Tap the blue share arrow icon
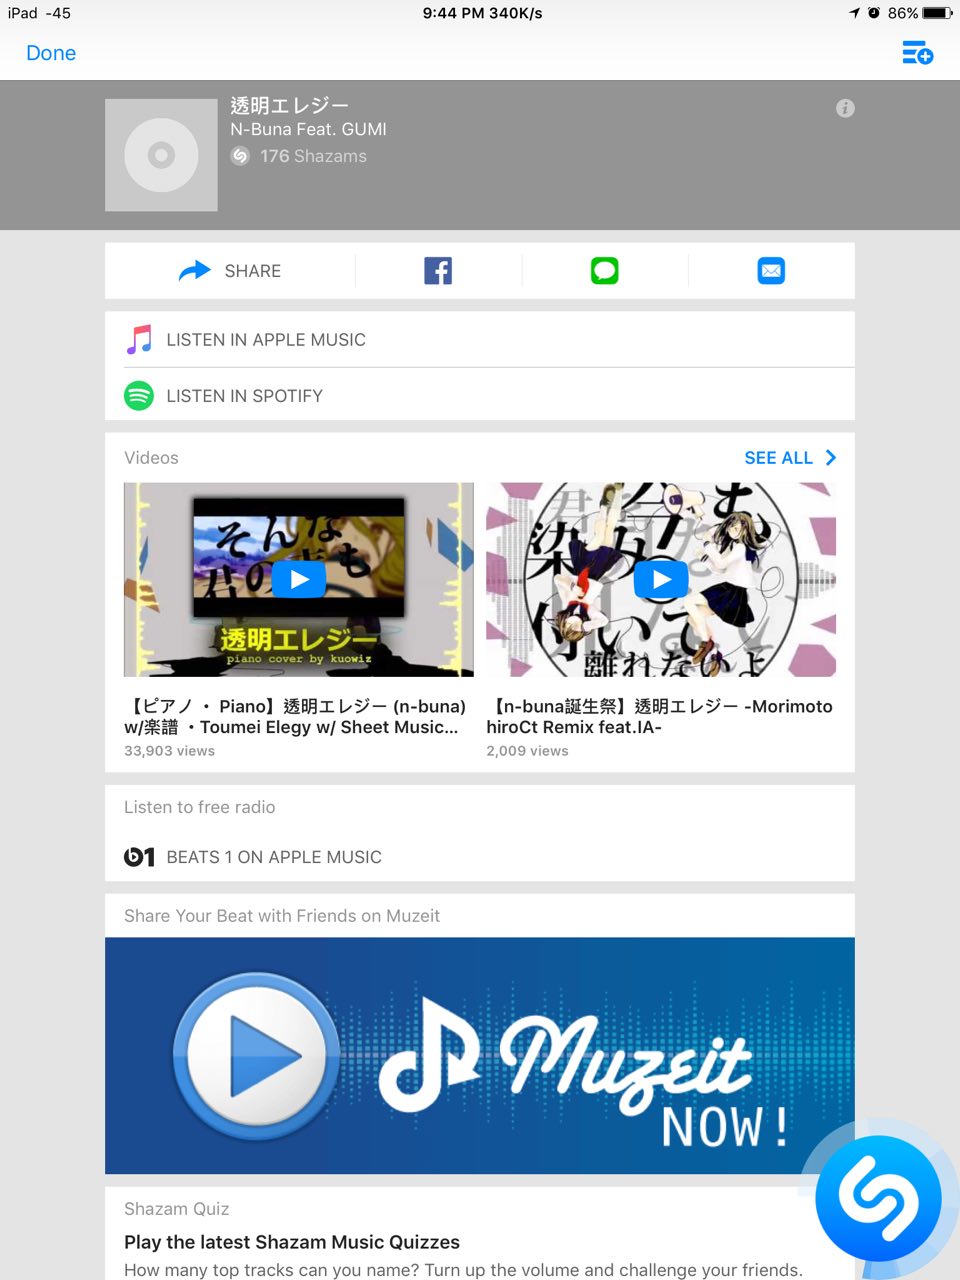This screenshot has height=1280, width=960. (194, 270)
